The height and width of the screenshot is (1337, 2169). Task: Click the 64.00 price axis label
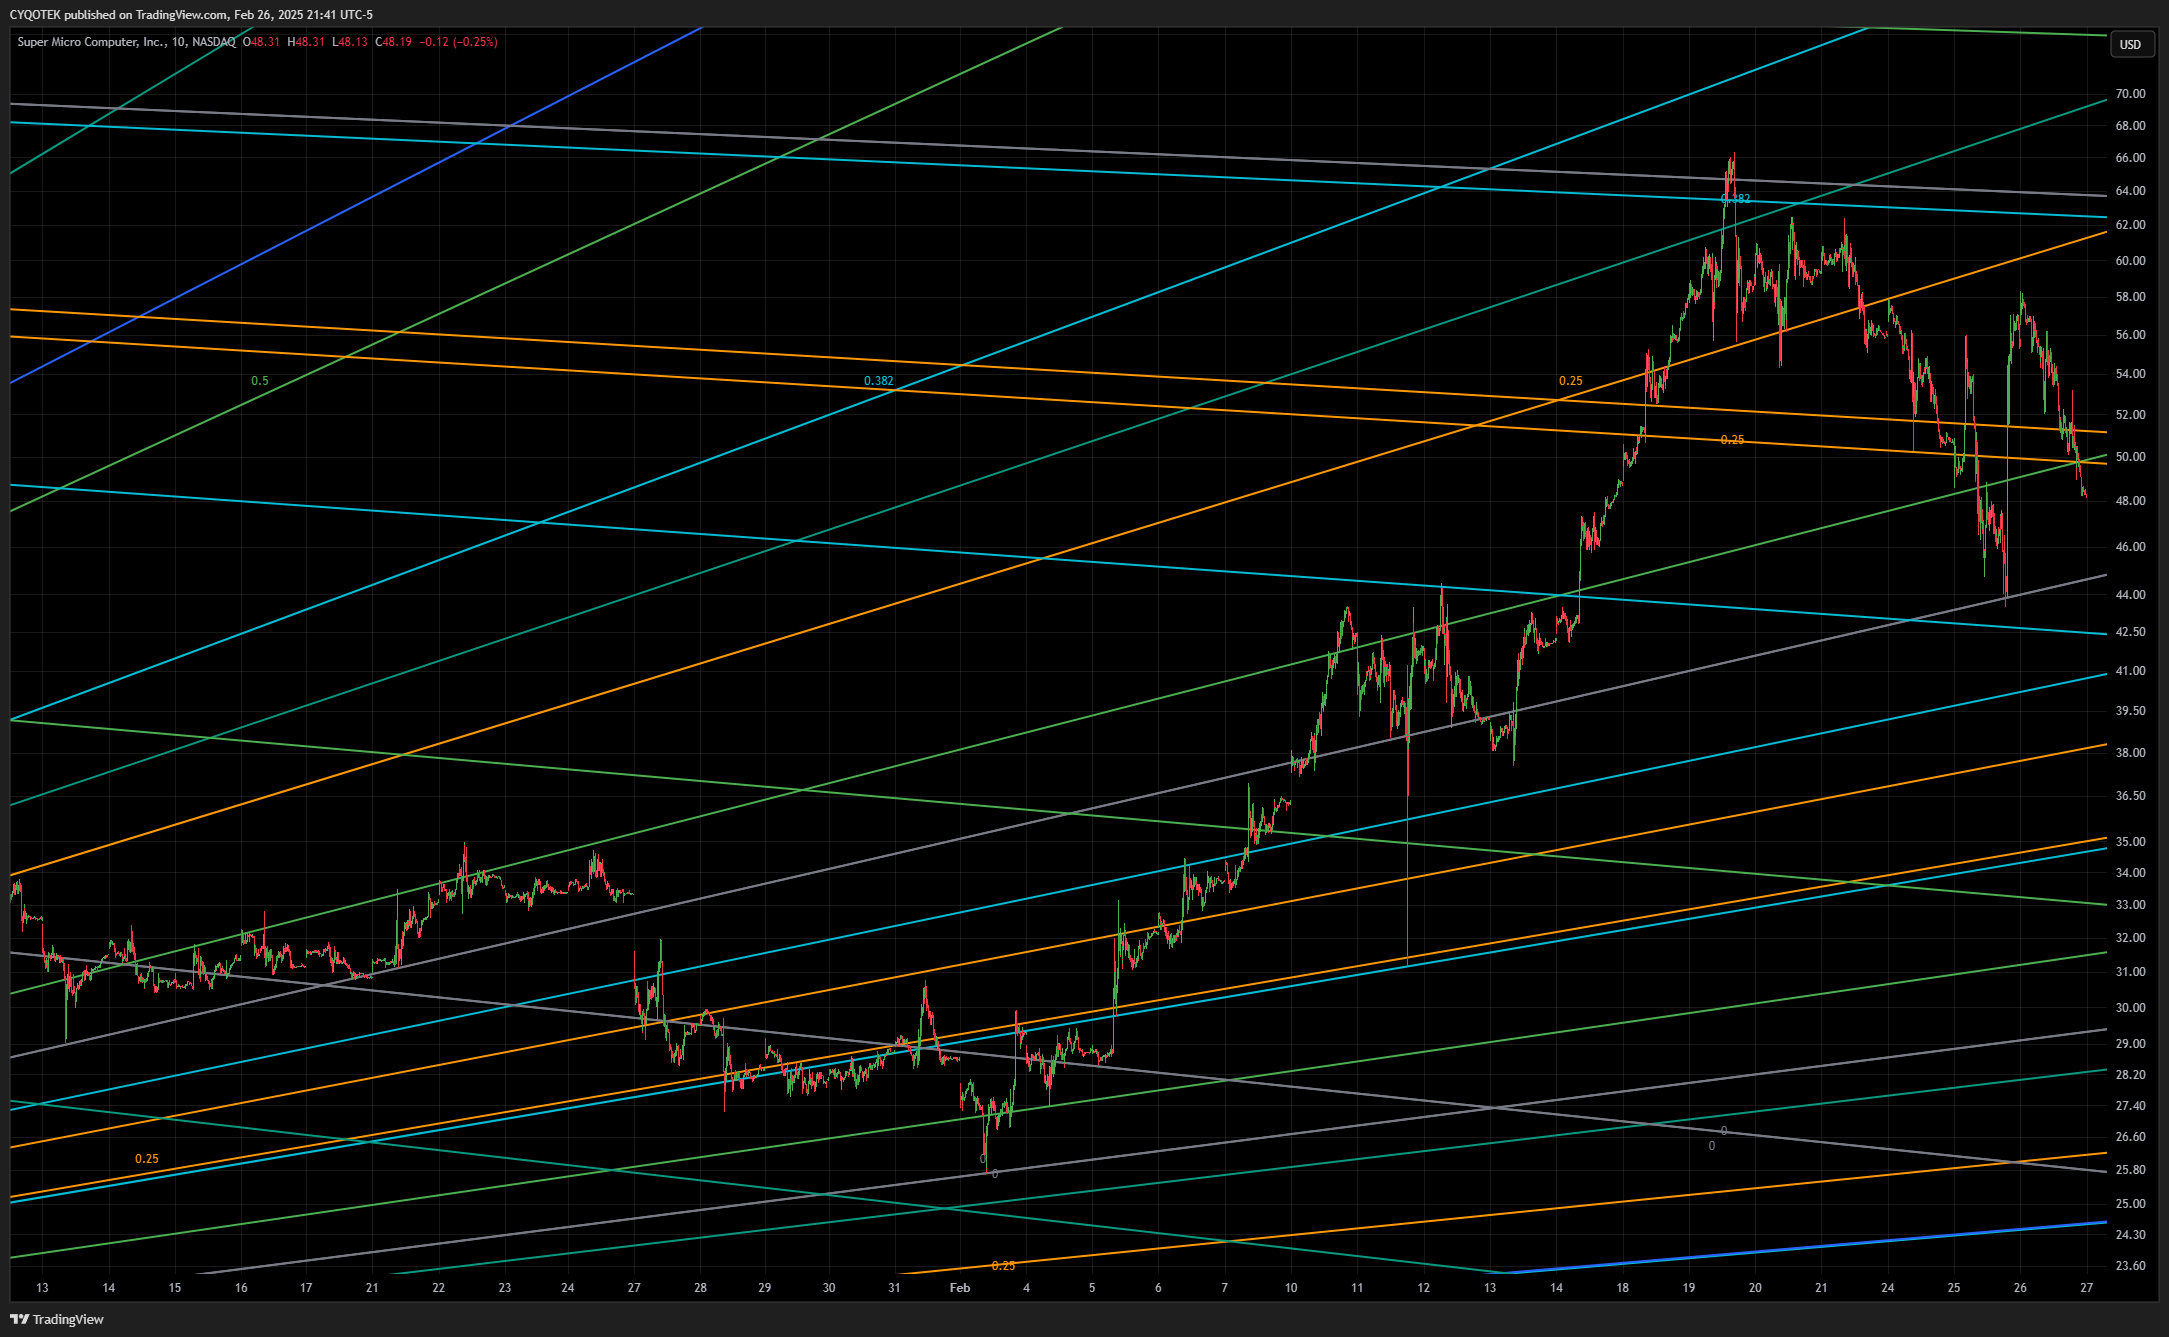click(2130, 191)
